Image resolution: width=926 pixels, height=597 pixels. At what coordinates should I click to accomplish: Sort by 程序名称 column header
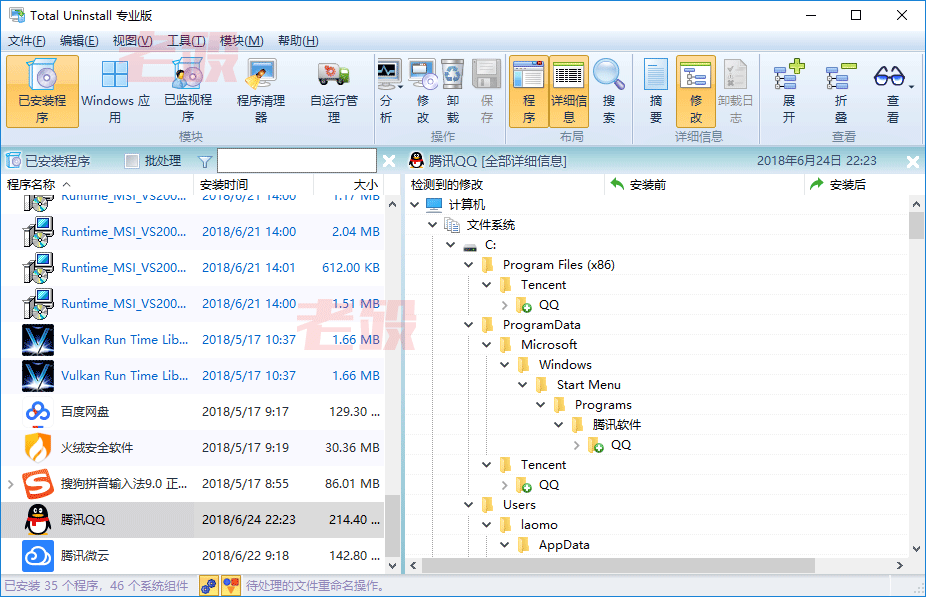(97, 185)
